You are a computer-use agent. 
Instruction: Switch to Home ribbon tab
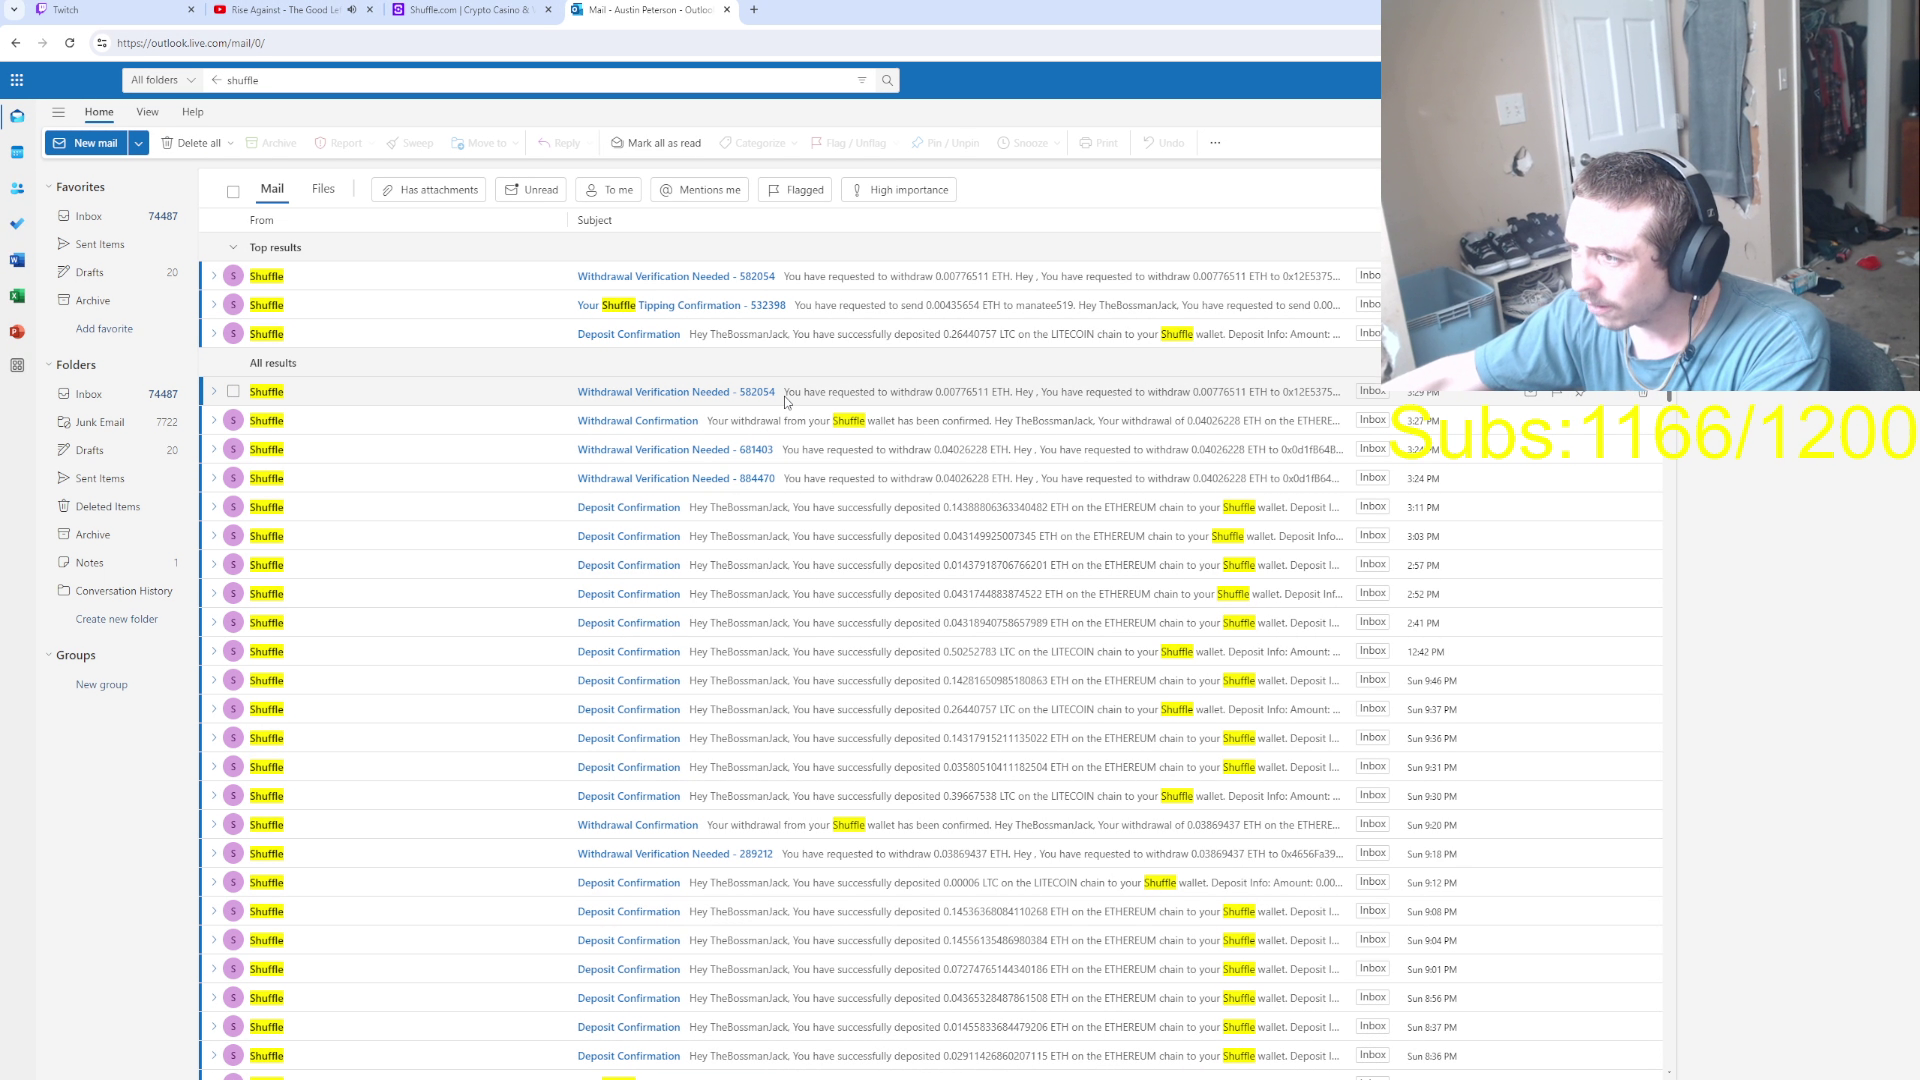(x=99, y=112)
